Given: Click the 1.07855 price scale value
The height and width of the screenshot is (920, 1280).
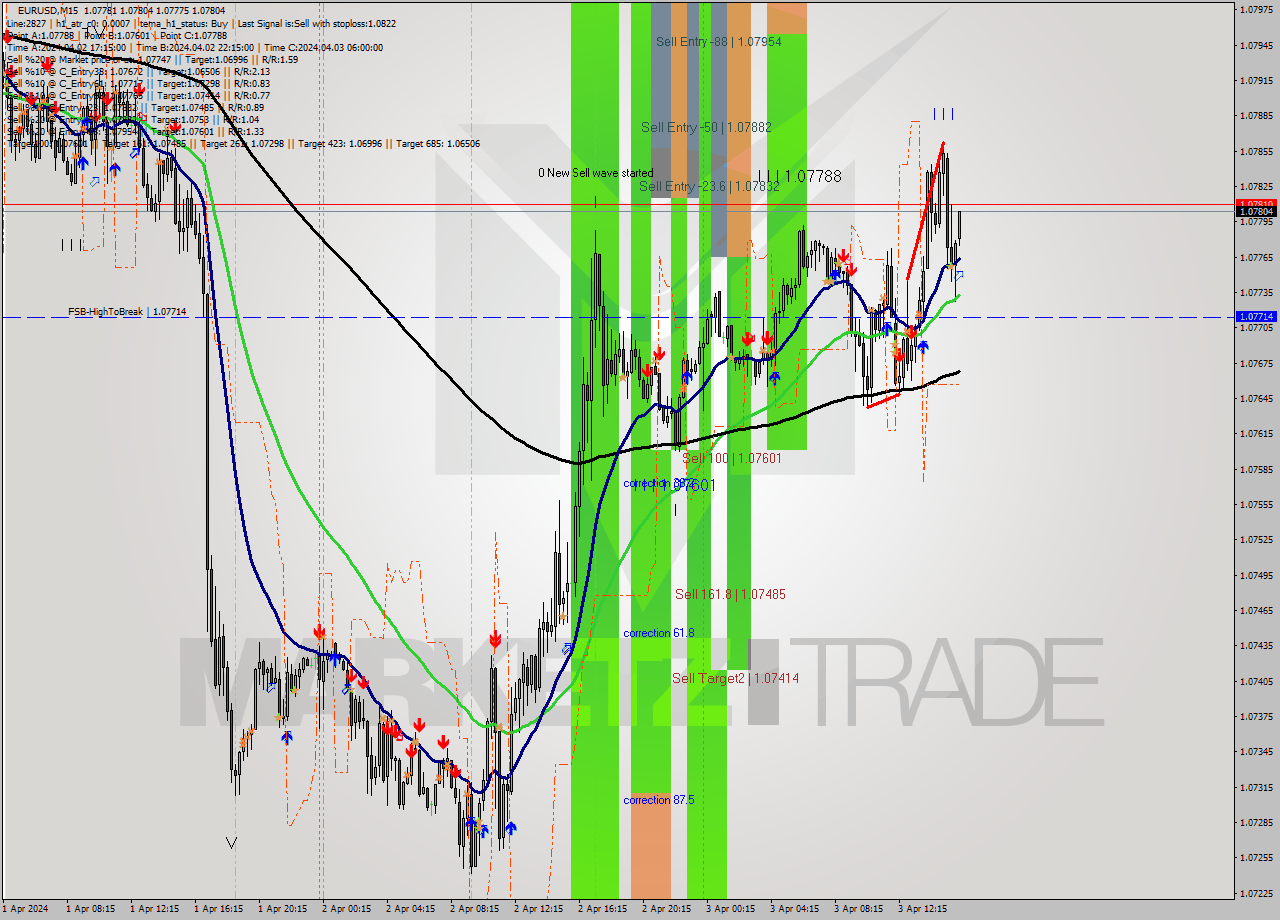Looking at the screenshot, I should [x=1256, y=151].
